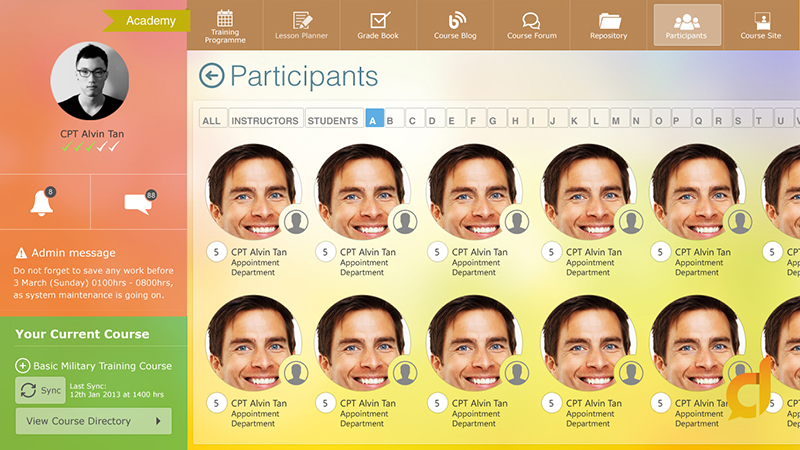Select the ALL filter tab
The image size is (800, 450).
coord(212,120)
